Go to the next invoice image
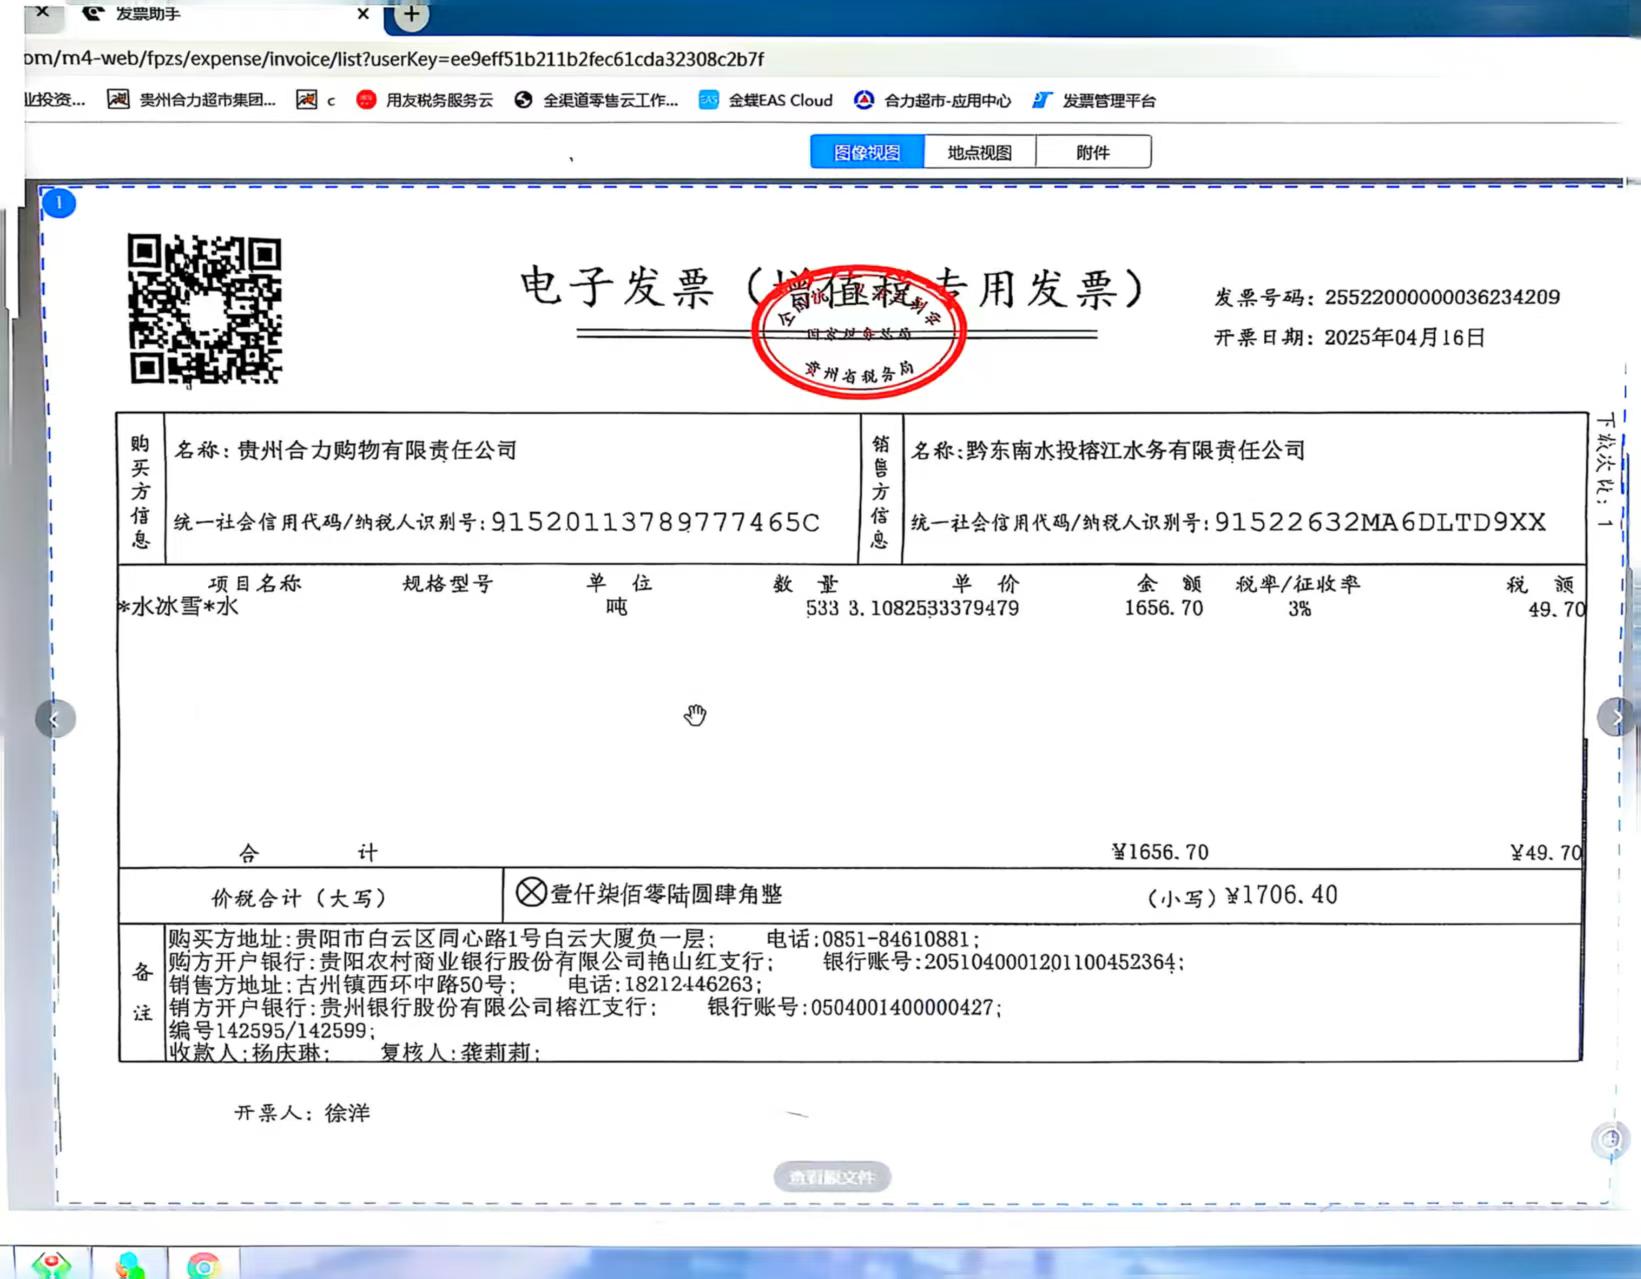Image resolution: width=1641 pixels, height=1279 pixels. tap(1615, 717)
